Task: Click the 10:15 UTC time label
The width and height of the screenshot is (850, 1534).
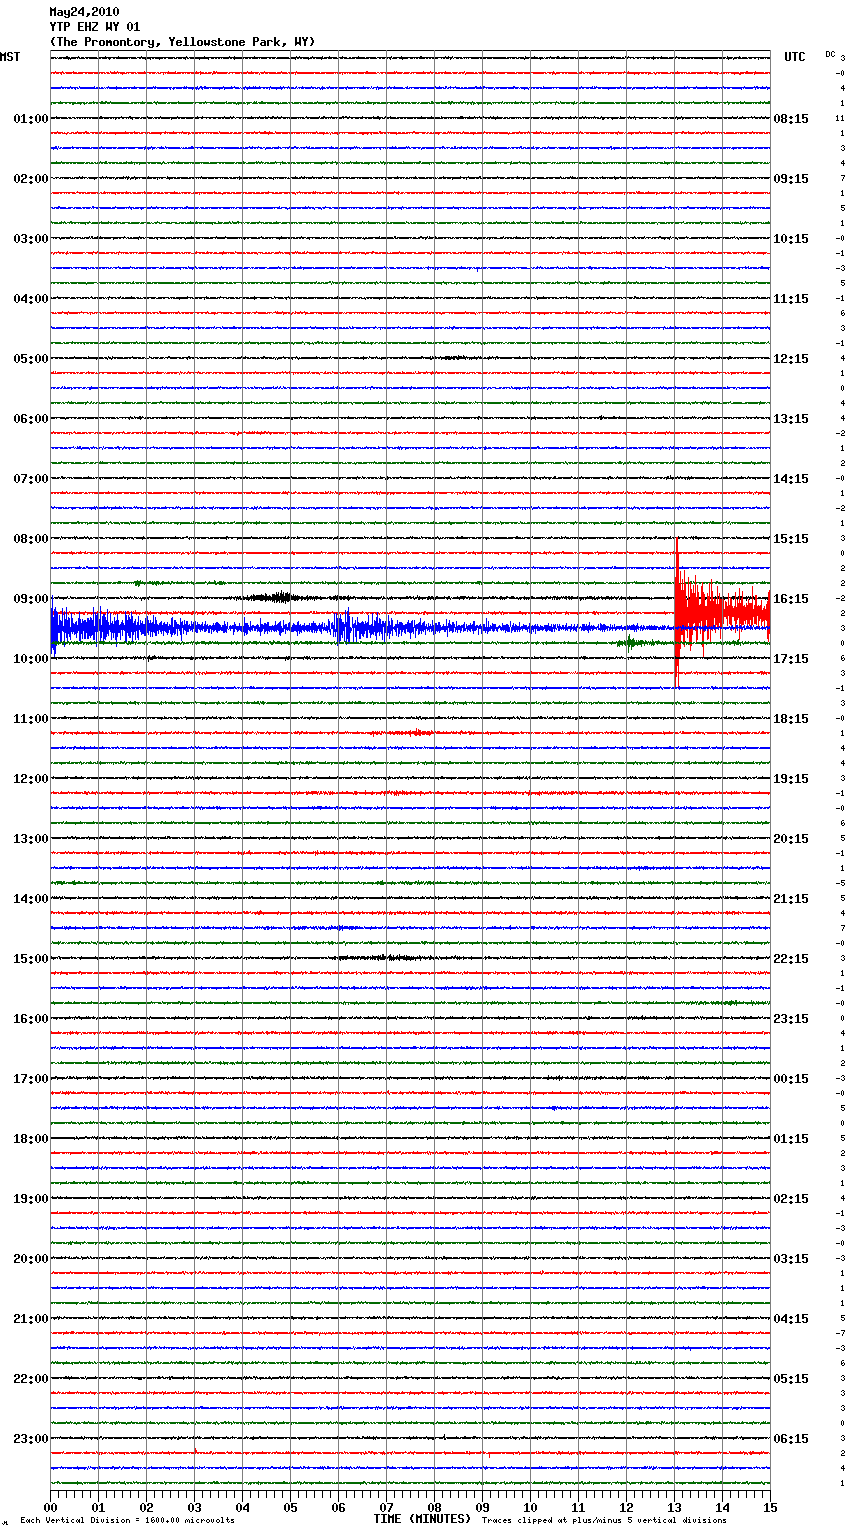Action: click(x=791, y=239)
